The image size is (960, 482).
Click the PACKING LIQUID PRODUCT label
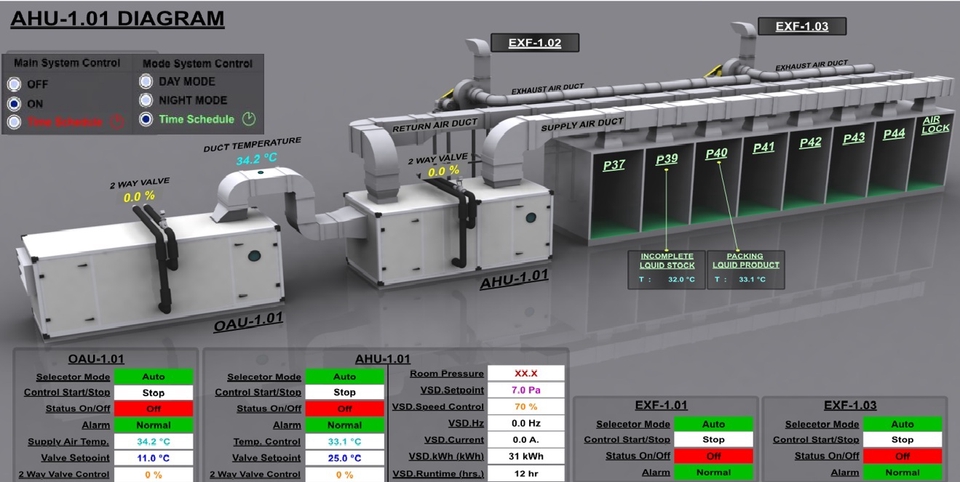point(745,261)
